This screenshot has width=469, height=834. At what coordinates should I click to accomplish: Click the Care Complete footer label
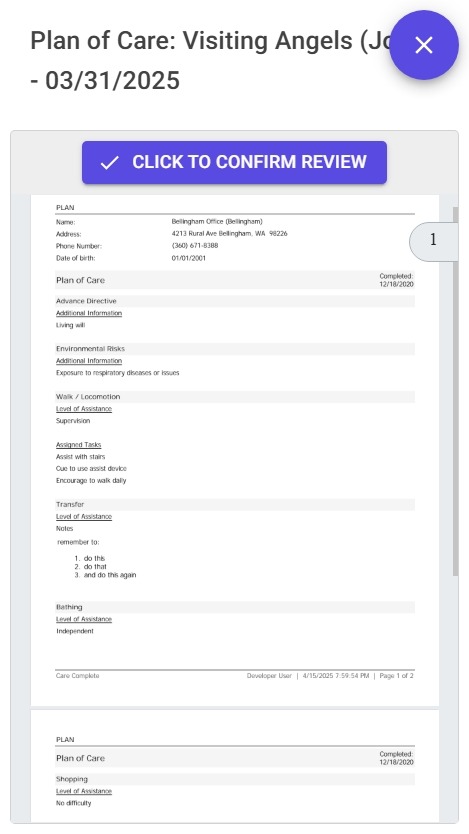click(x=78, y=676)
